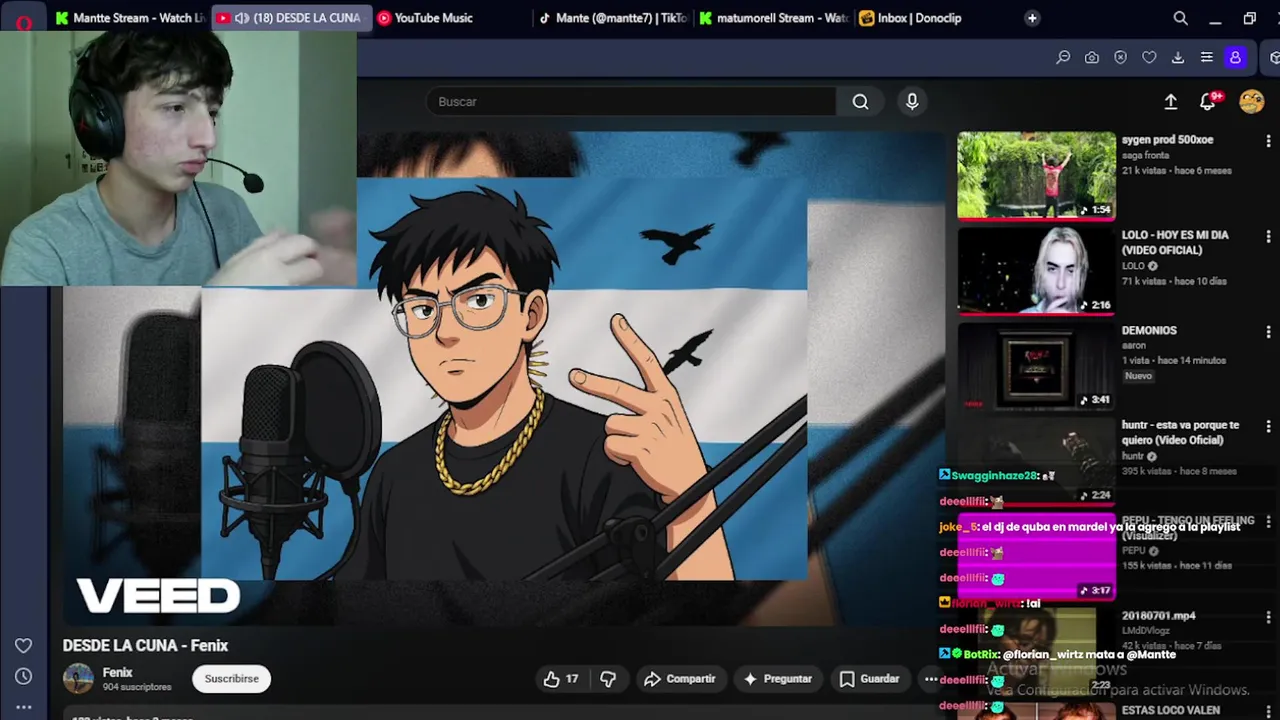Open options menu for LOLO - HOY ES MI DIA
Screen dimensions: 1280x720
click(1268, 237)
